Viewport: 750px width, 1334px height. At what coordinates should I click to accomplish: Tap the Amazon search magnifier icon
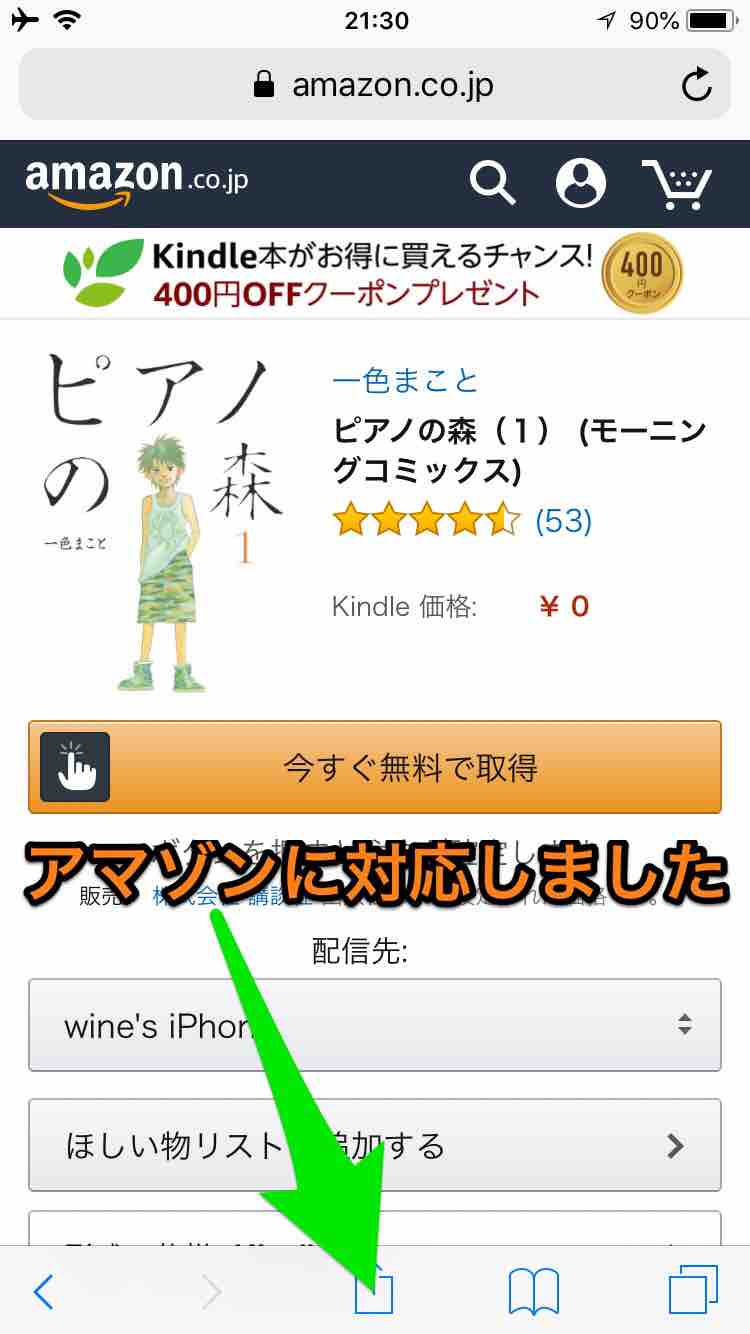[x=492, y=183]
